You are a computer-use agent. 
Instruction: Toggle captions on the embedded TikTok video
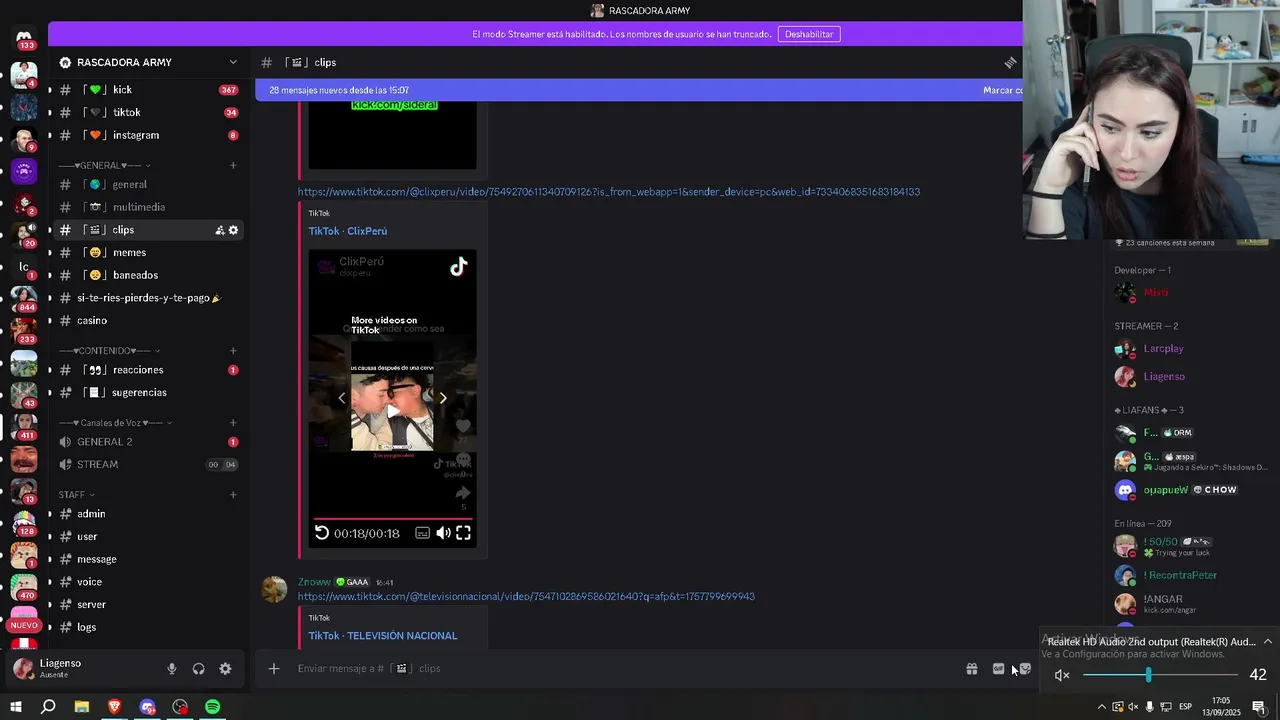(x=423, y=533)
